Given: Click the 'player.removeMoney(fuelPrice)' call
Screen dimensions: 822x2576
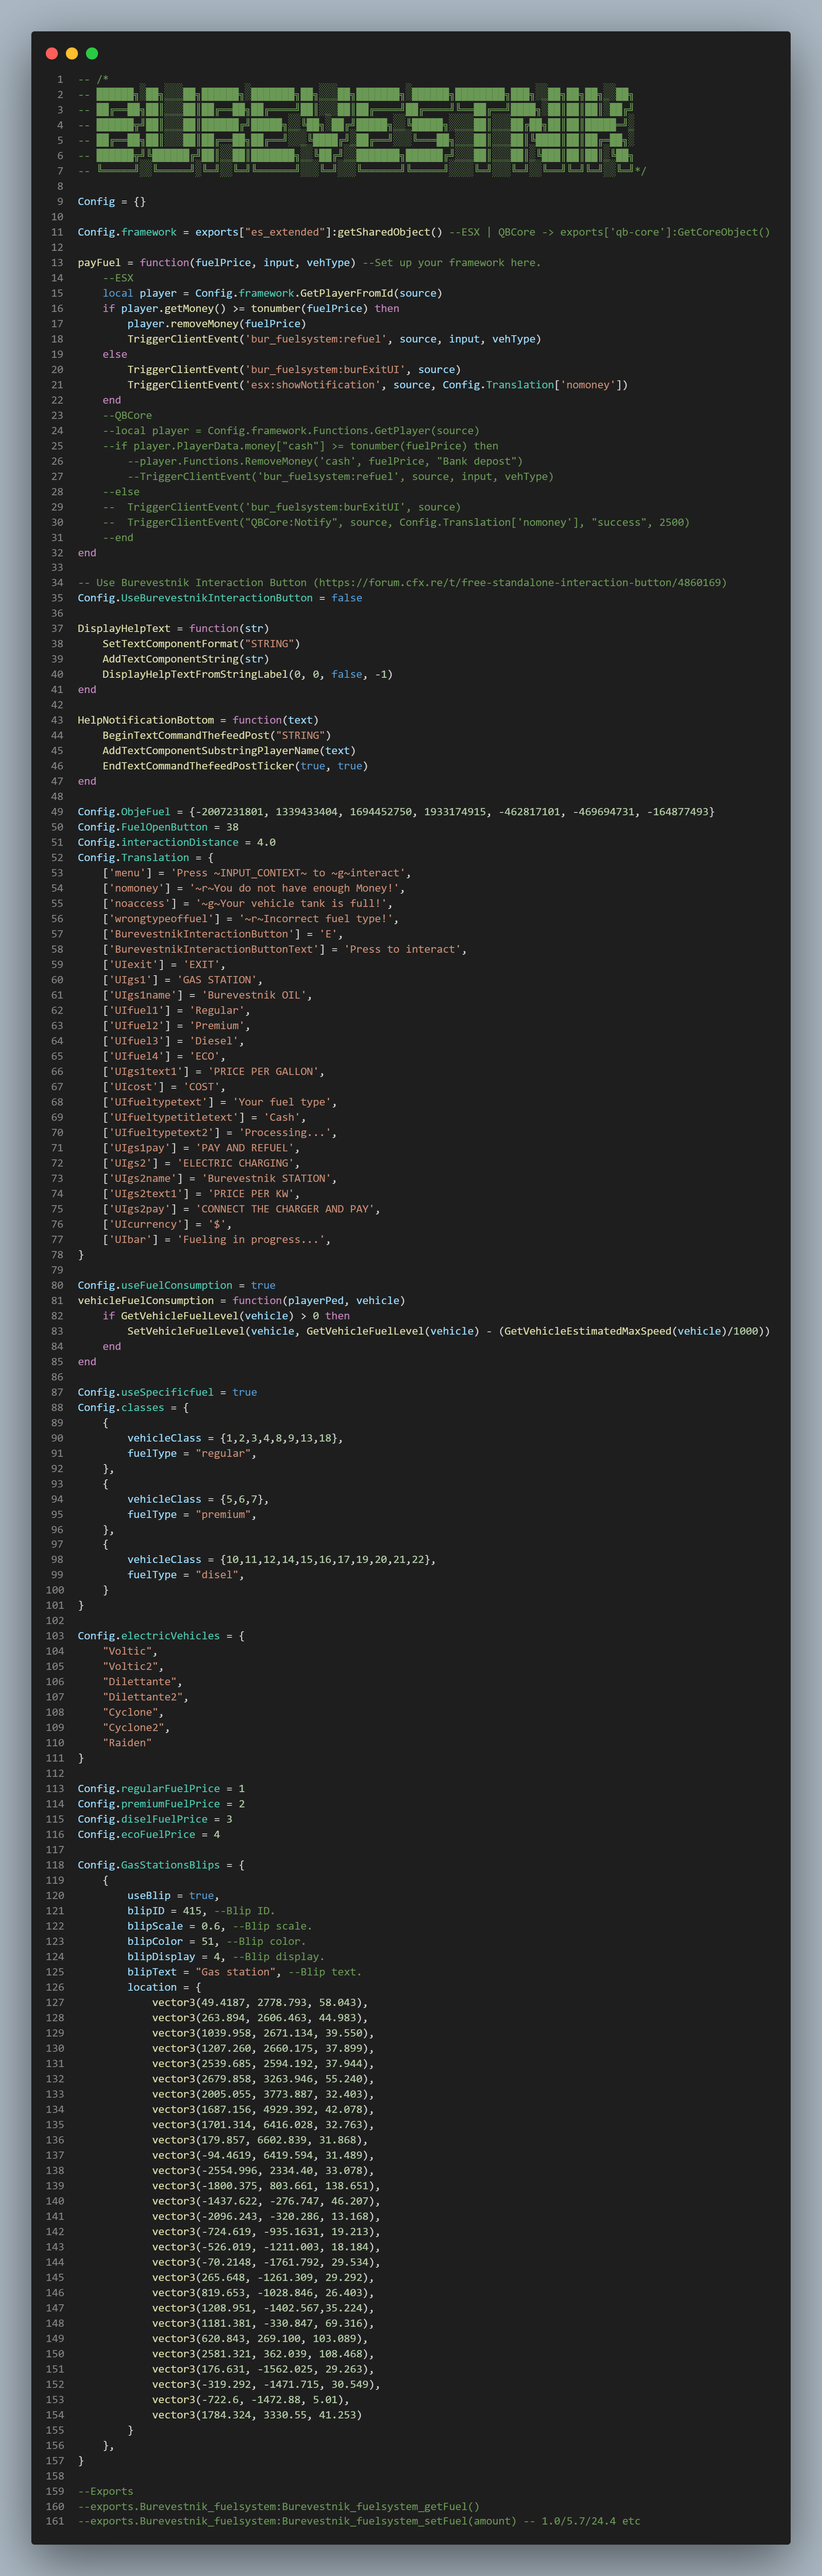Looking at the screenshot, I should [217, 324].
